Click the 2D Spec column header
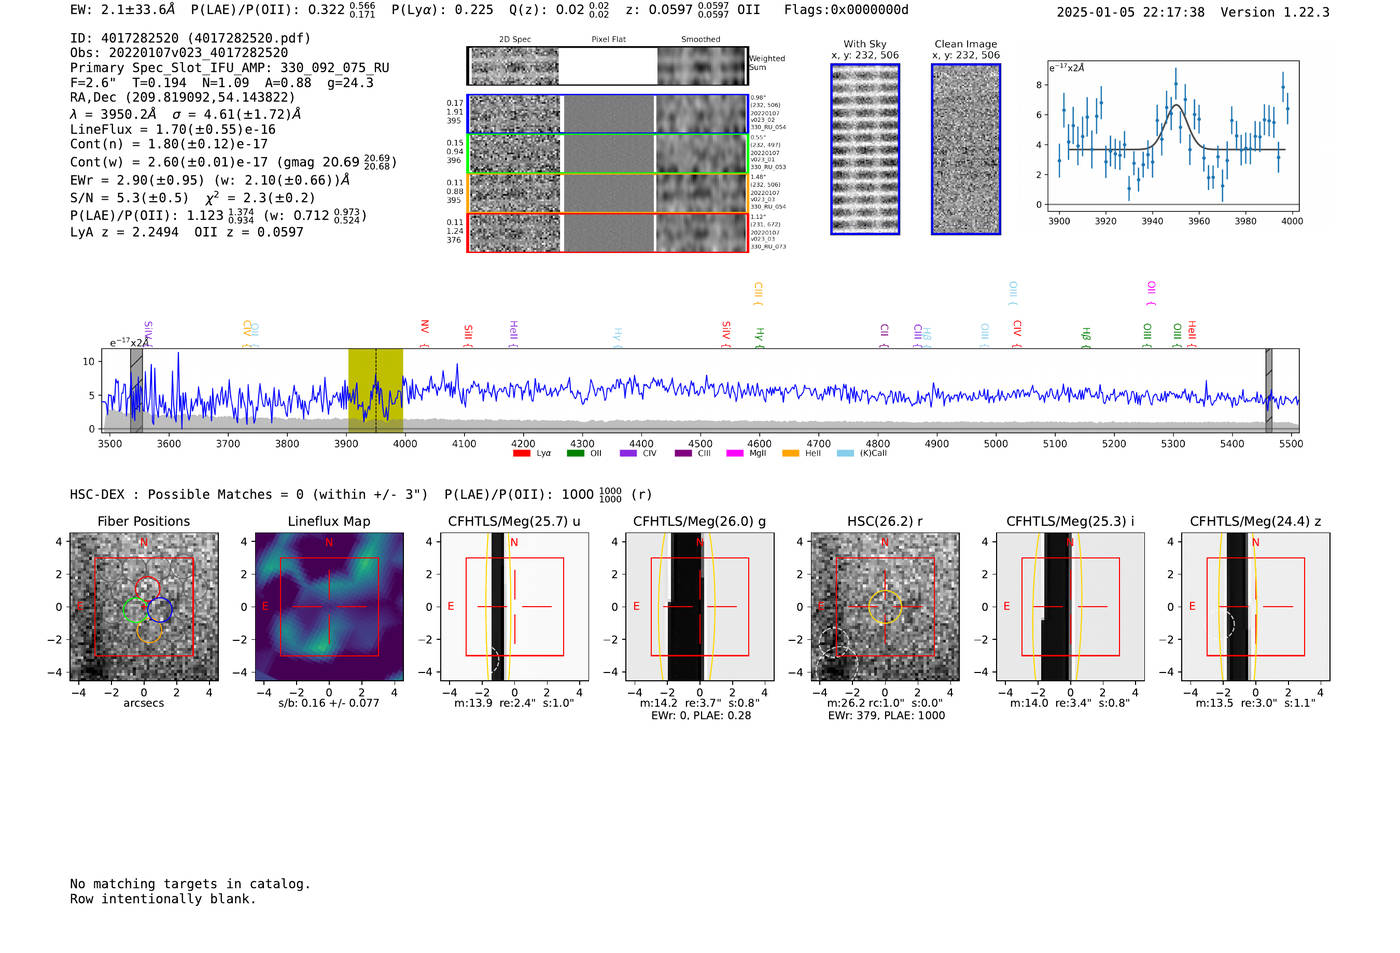Image resolution: width=1400 pixels, height=953 pixels. pos(515,40)
